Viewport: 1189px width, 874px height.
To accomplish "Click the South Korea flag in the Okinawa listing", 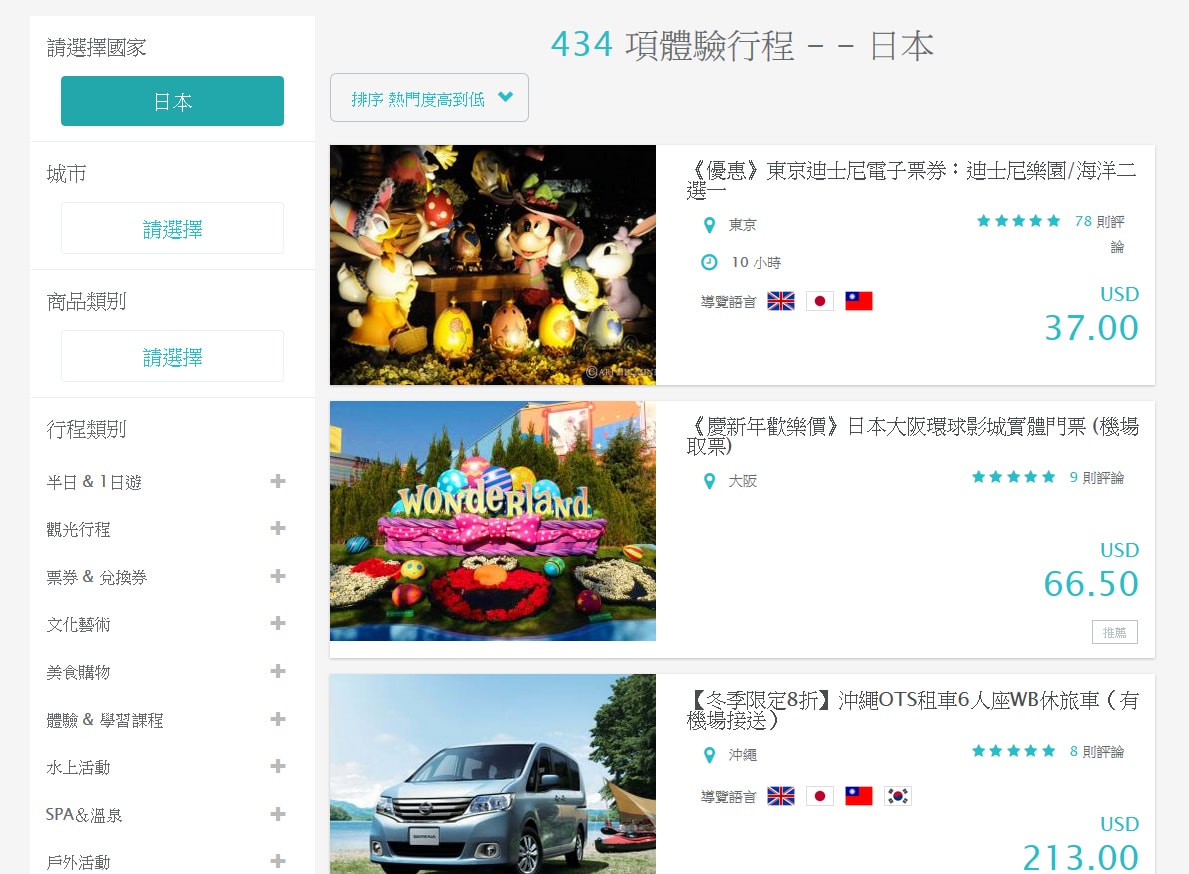I will point(898,796).
